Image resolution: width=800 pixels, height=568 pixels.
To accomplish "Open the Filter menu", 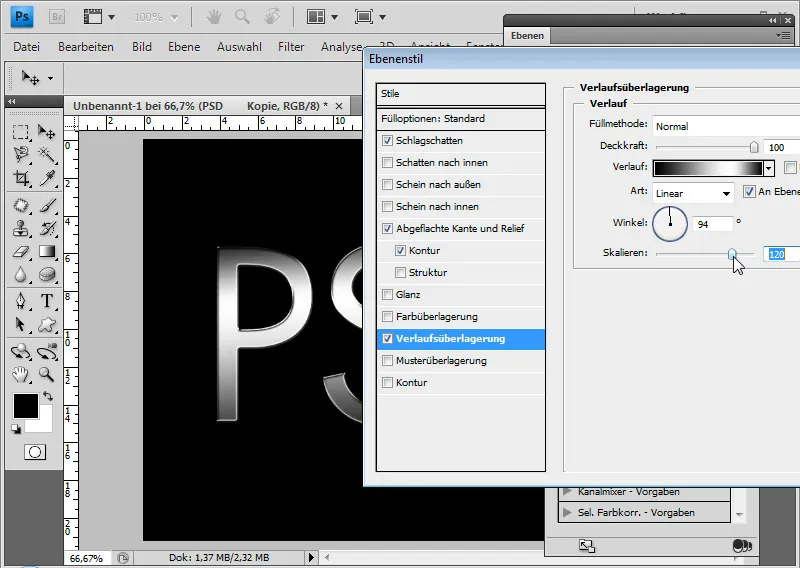I will coord(291,47).
